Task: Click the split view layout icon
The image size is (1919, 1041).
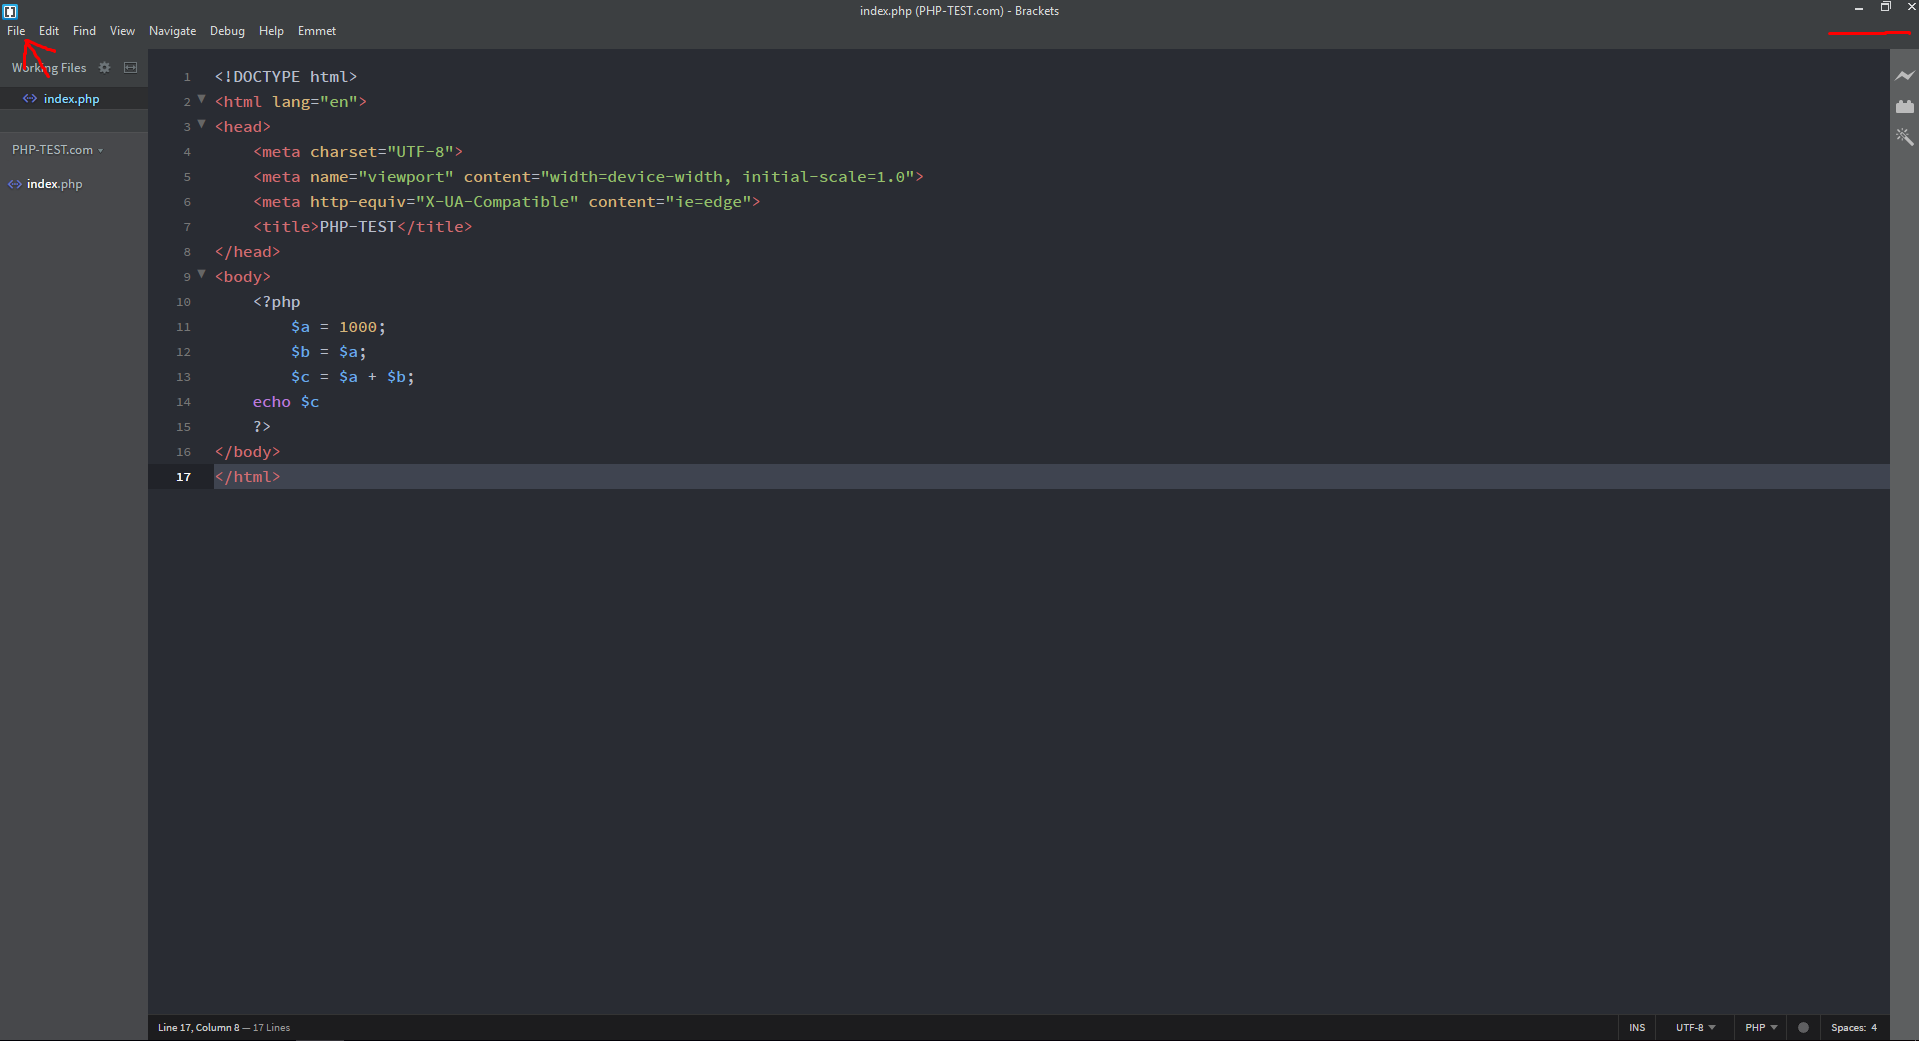Action: [x=130, y=67]
